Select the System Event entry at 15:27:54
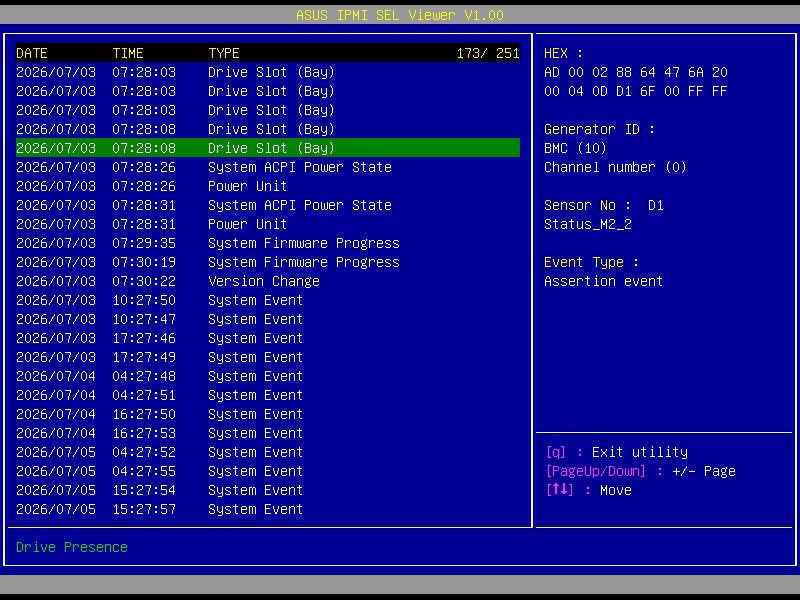 (268, 490)
